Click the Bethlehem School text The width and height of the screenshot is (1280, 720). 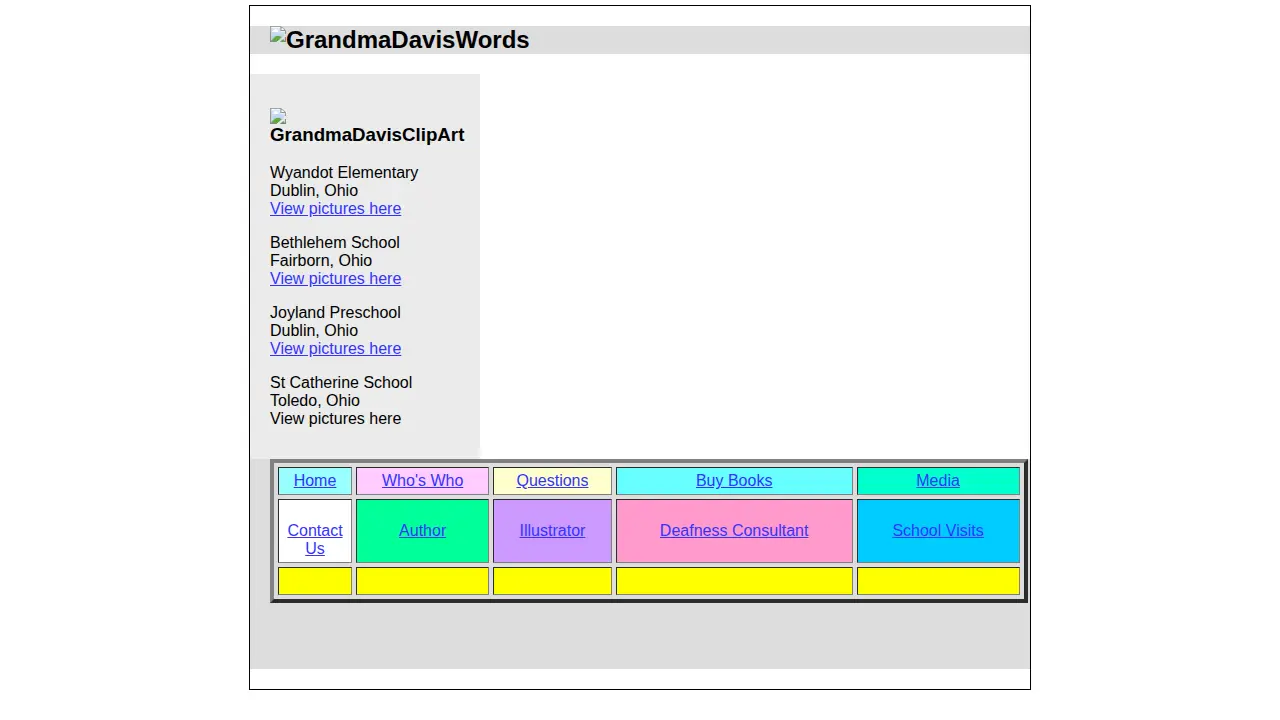tap(335, 243)
